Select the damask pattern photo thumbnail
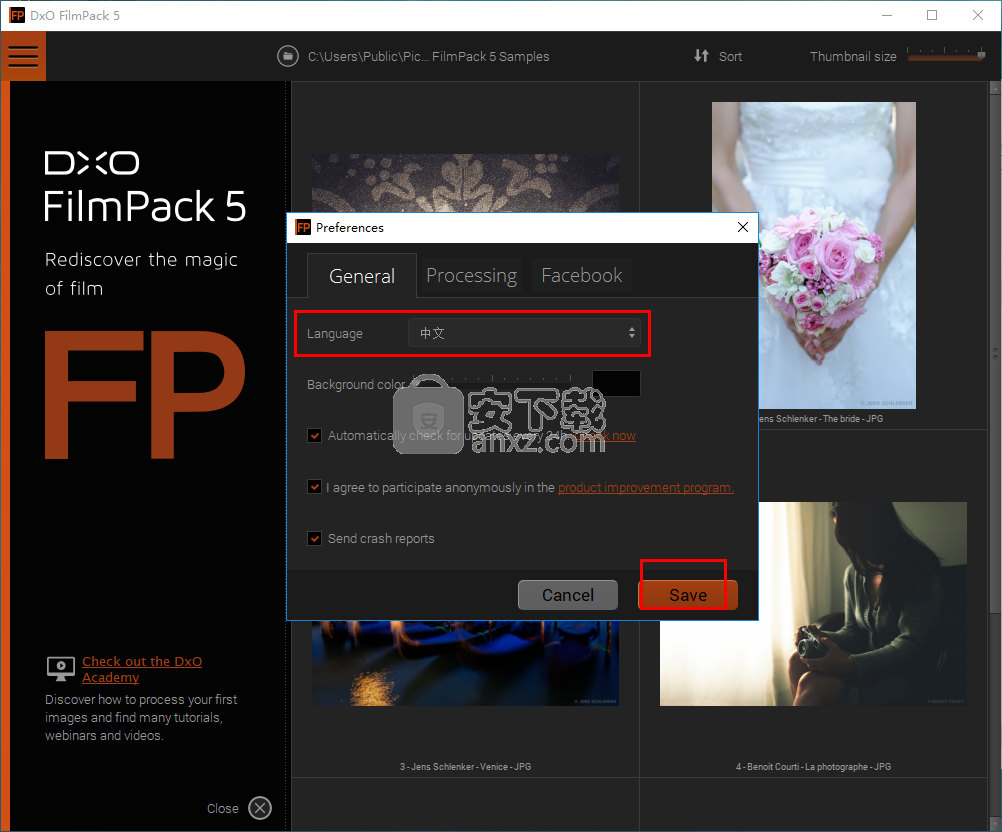Image resolution: width=1002 pixels, height=832 pixels. pos(465,183)
